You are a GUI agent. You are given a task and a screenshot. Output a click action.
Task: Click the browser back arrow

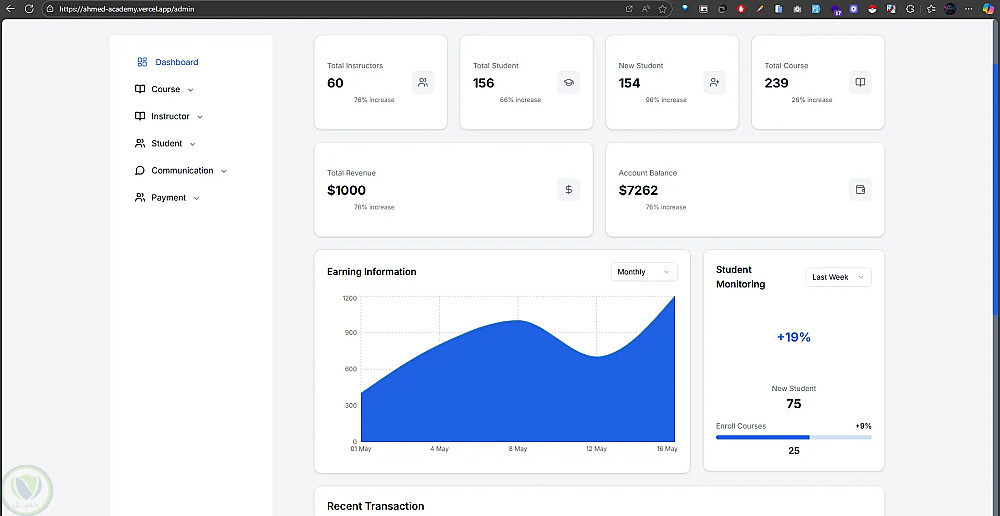[x=10, y=9]
